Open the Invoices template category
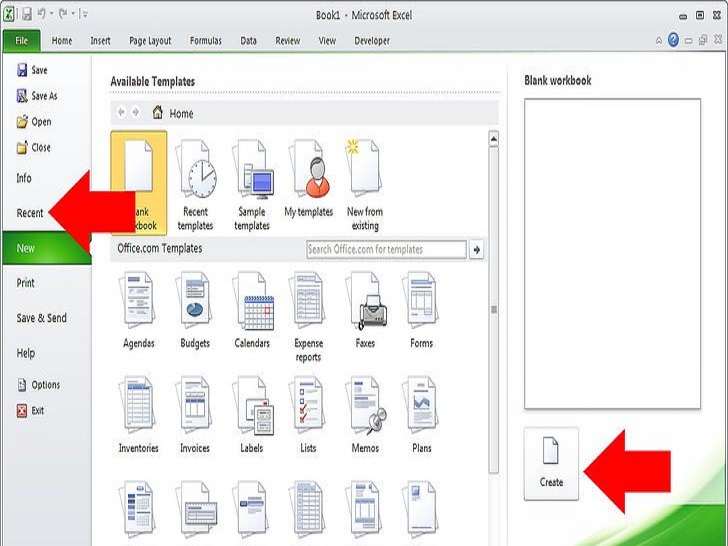 click(195, 415)
